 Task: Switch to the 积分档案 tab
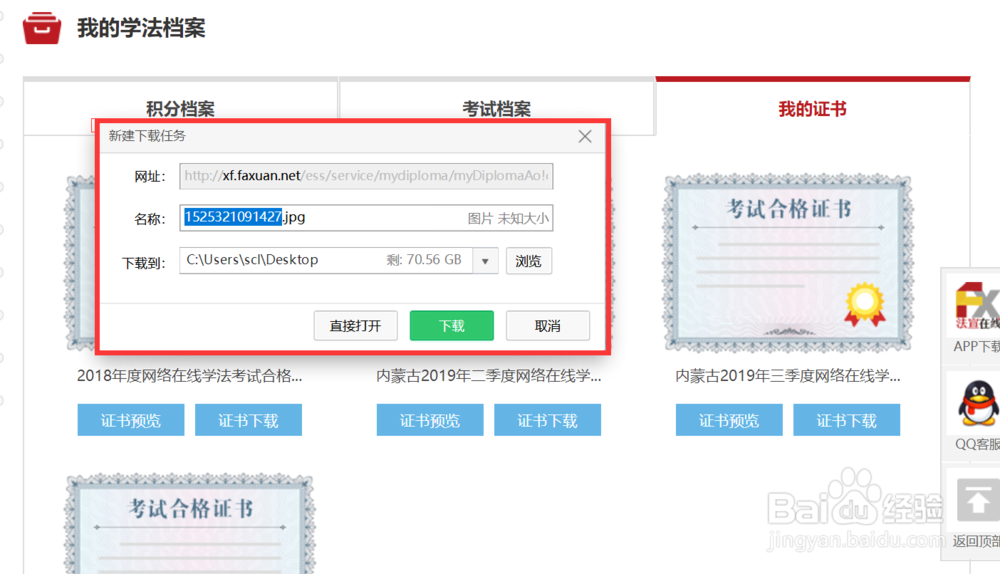[x=180, y=108]
